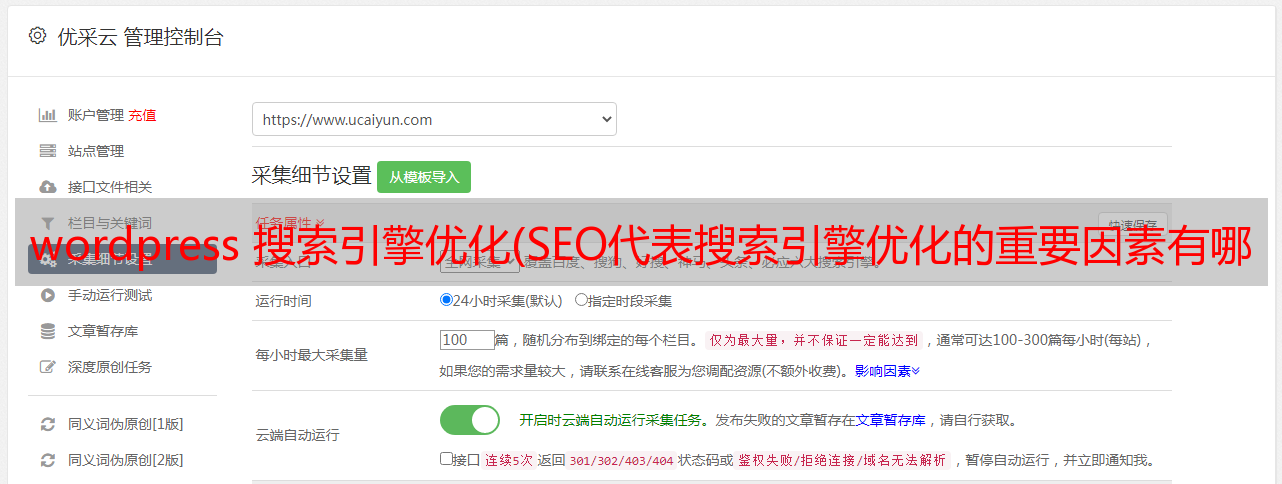Select the 24小时采集(默认) radio button
Image resolution: width=1282 pixels, height=484 pixels.
(x=446, y=299)
